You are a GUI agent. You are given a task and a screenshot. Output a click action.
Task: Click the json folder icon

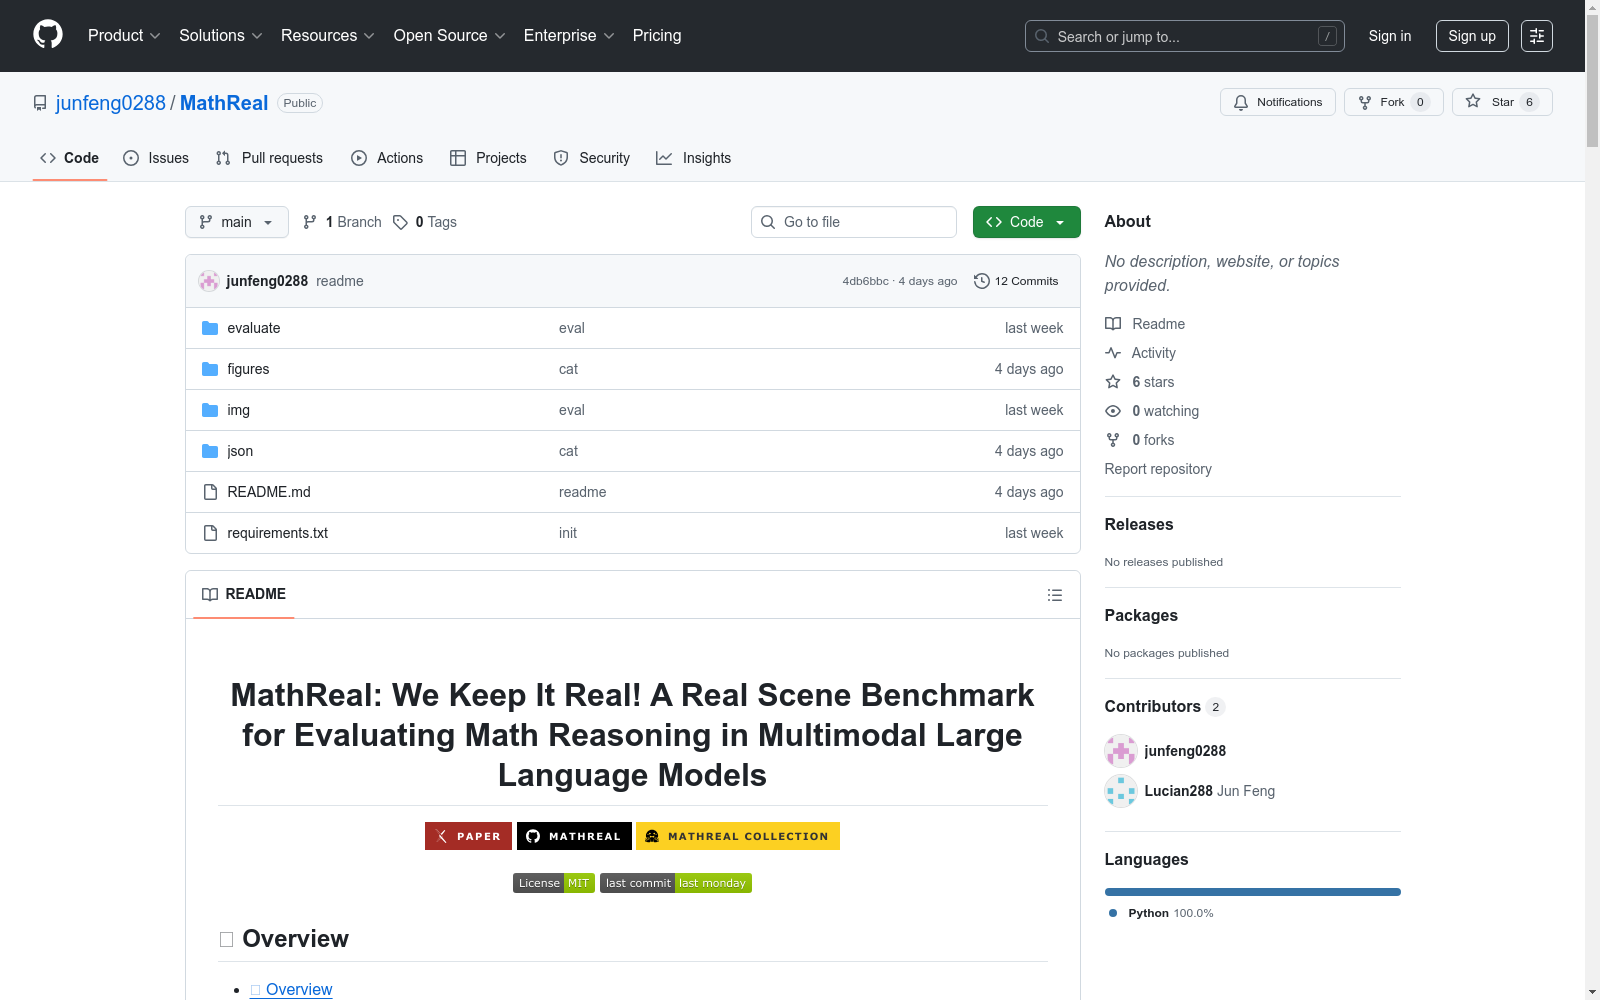[x=210, y=451]
